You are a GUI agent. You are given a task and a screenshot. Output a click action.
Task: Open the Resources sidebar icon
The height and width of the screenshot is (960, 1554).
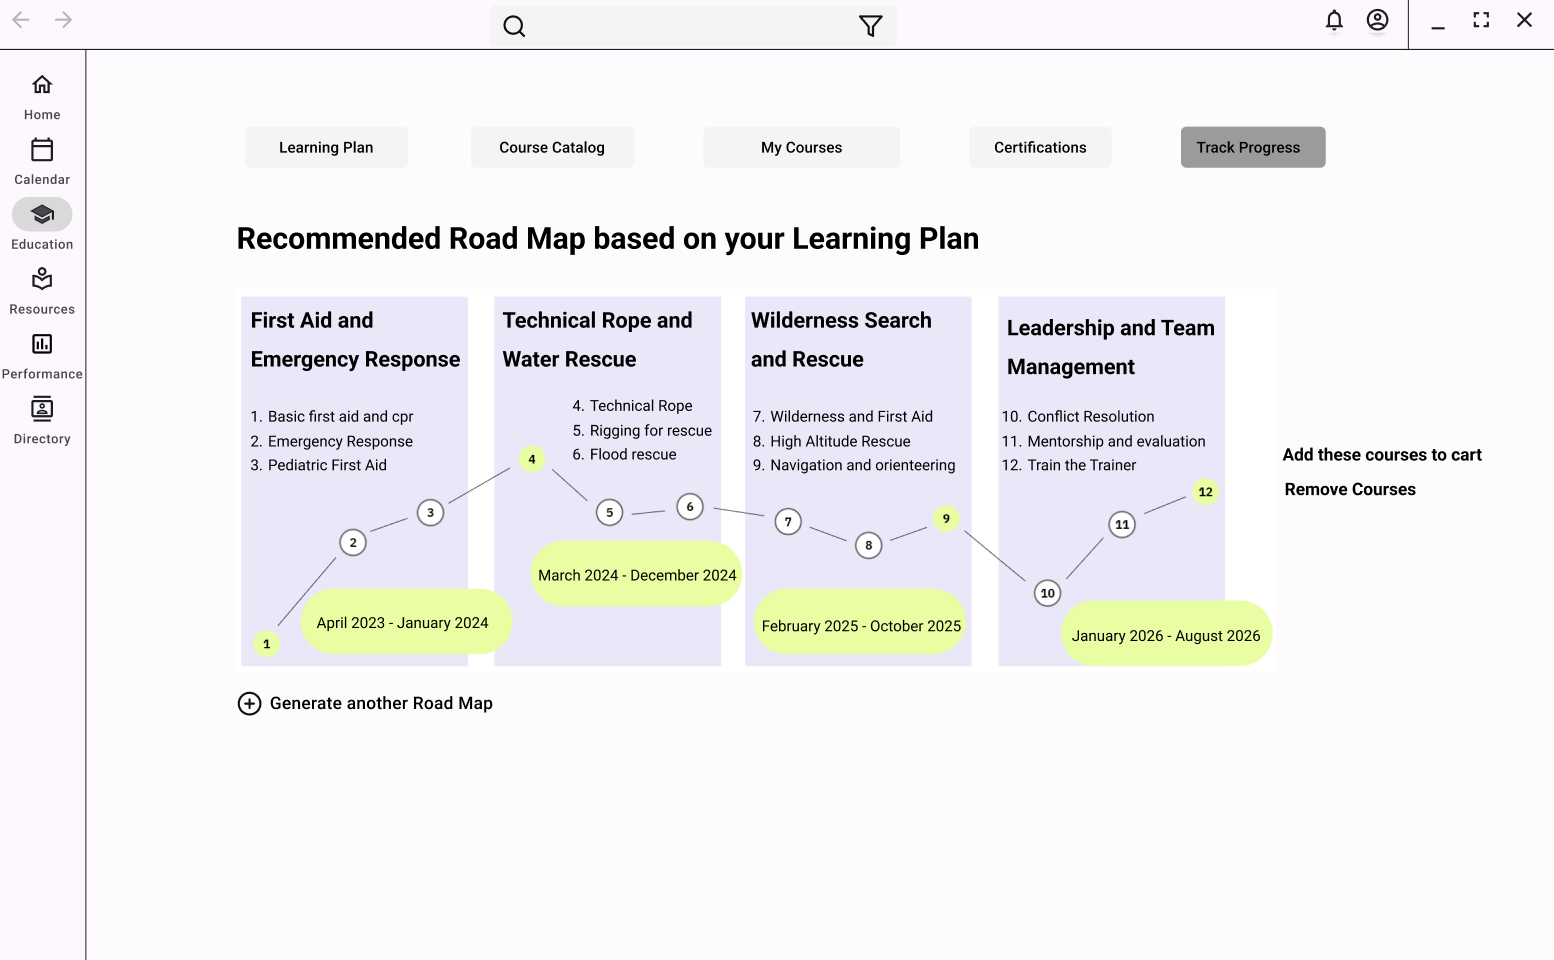42,279
